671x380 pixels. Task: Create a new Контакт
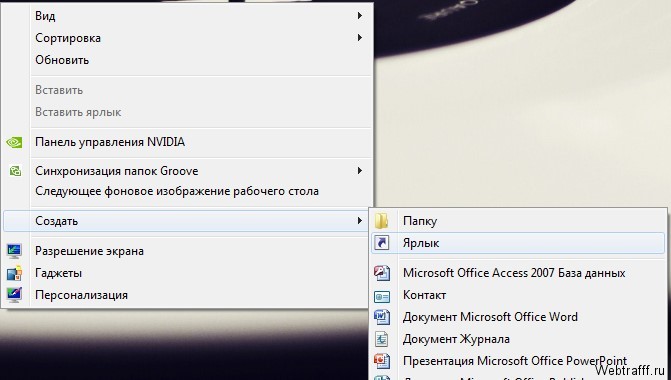click(518, 295)
